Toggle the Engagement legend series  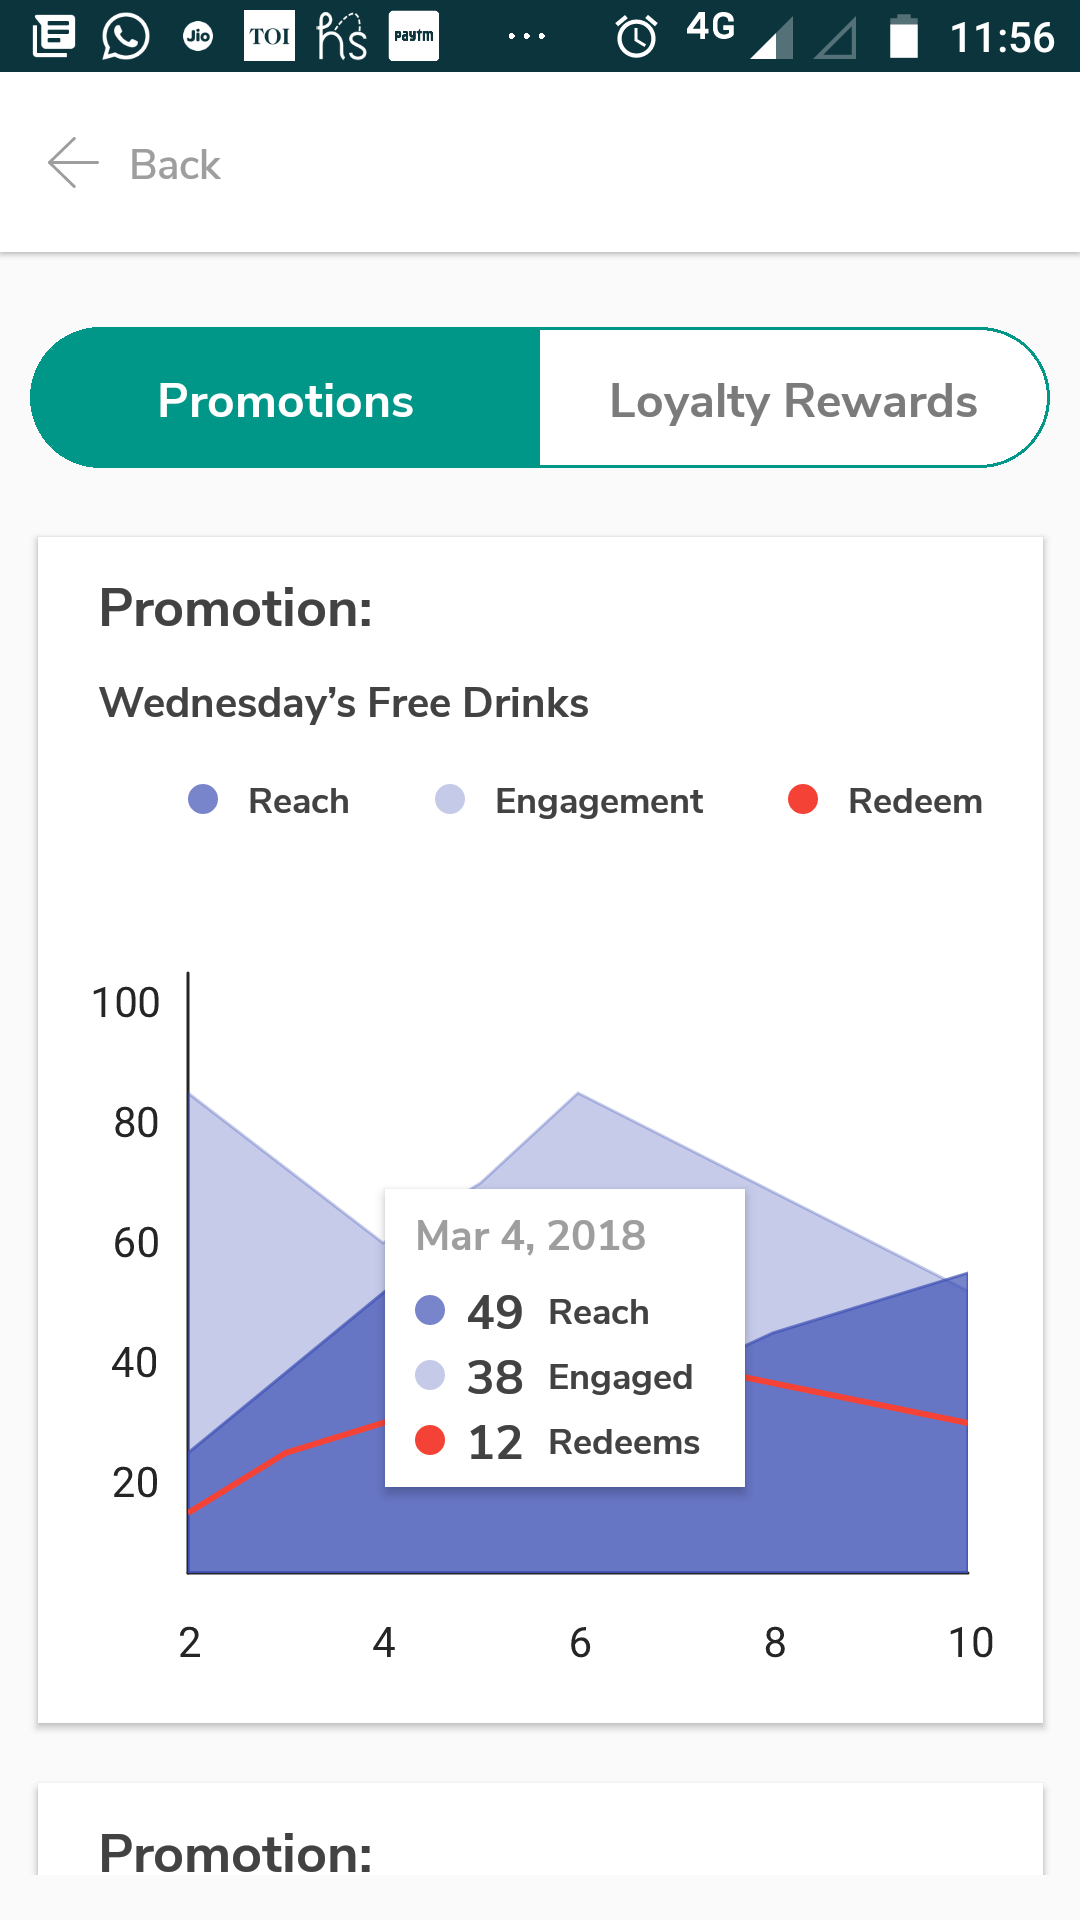click(x=598, y=801)
